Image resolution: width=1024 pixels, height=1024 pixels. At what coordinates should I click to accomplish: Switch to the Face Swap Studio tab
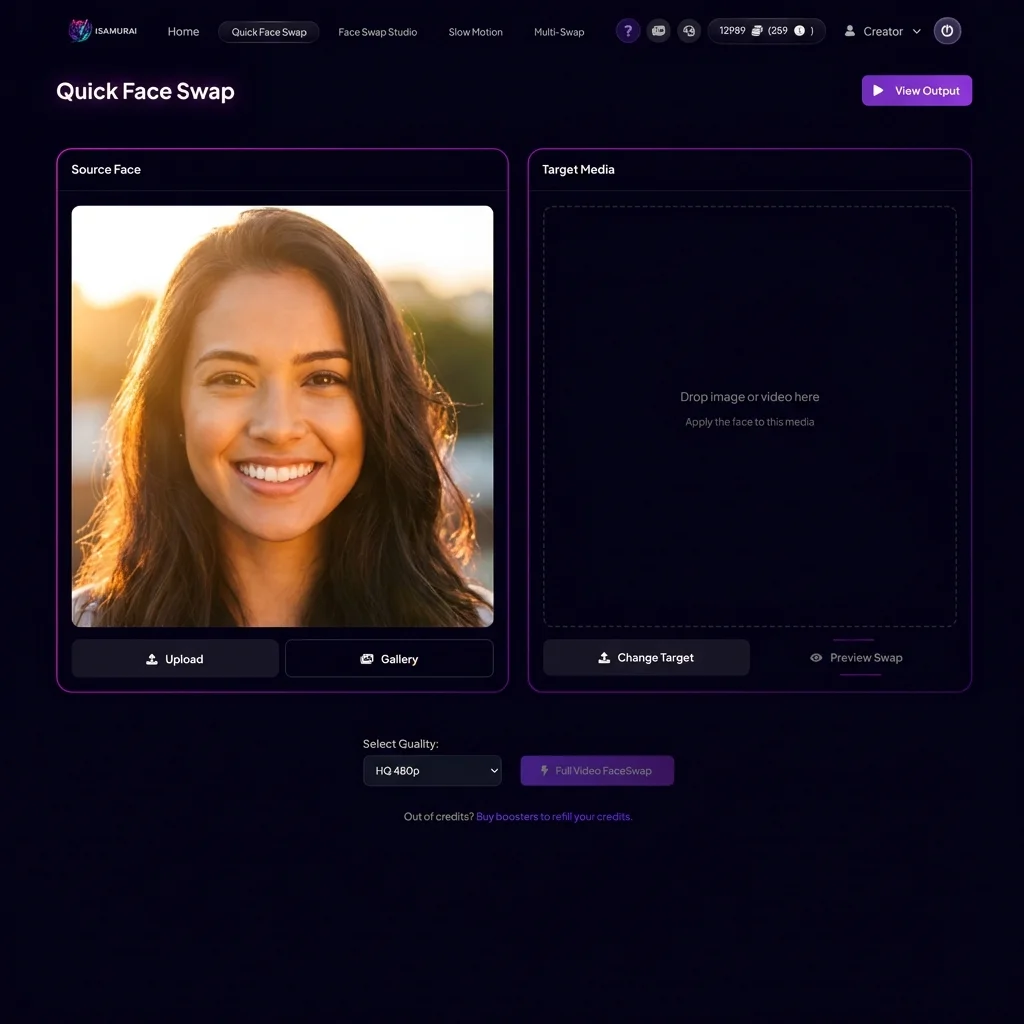pyautogui.click(x=378, y=32)
